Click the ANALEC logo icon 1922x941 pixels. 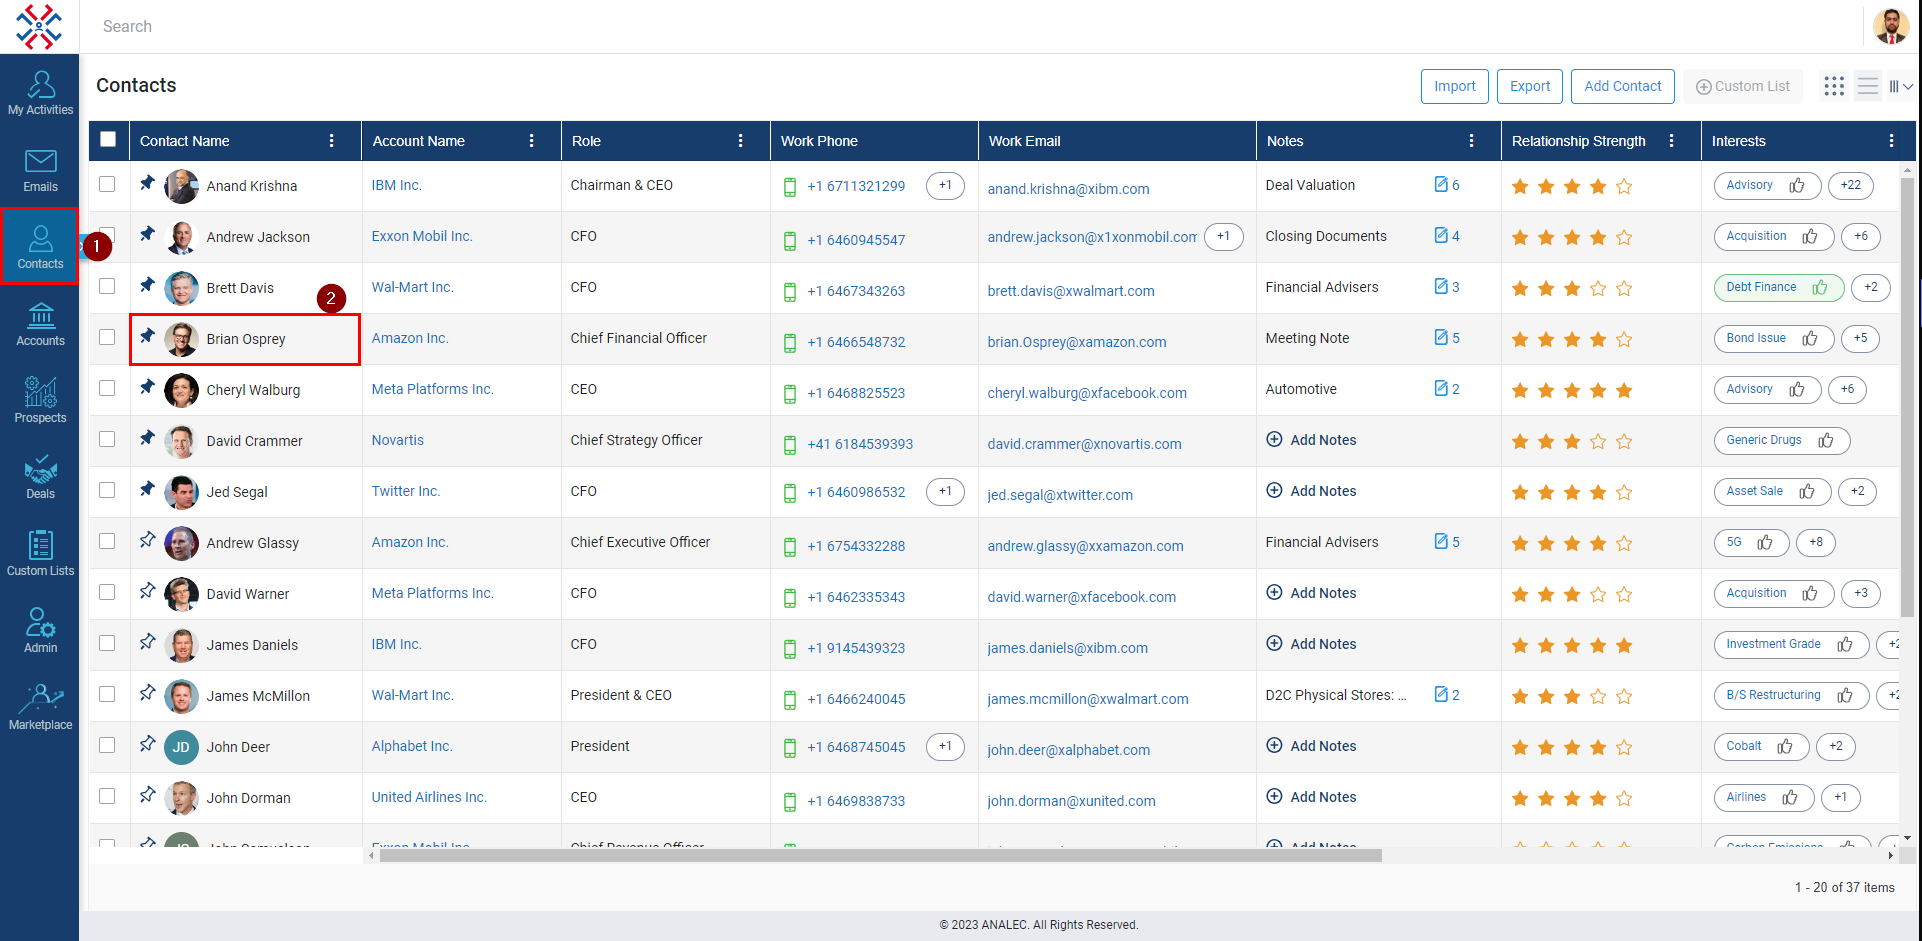point(39,27)
